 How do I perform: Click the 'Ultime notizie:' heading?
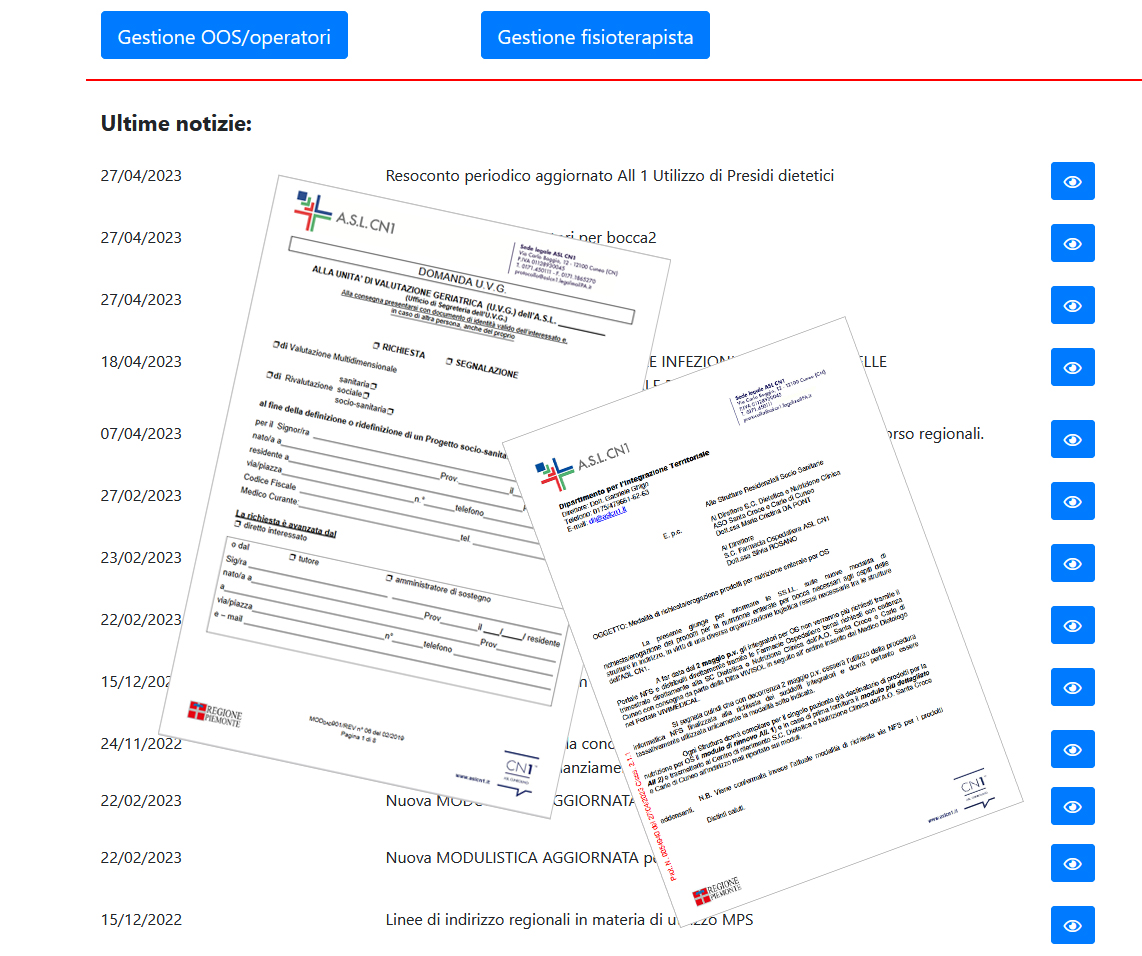pos(176,124)
